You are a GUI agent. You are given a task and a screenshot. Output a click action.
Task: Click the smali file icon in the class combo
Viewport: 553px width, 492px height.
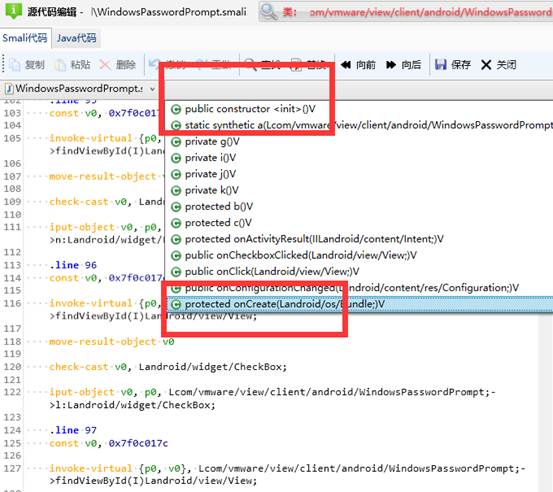coord(10,89)
